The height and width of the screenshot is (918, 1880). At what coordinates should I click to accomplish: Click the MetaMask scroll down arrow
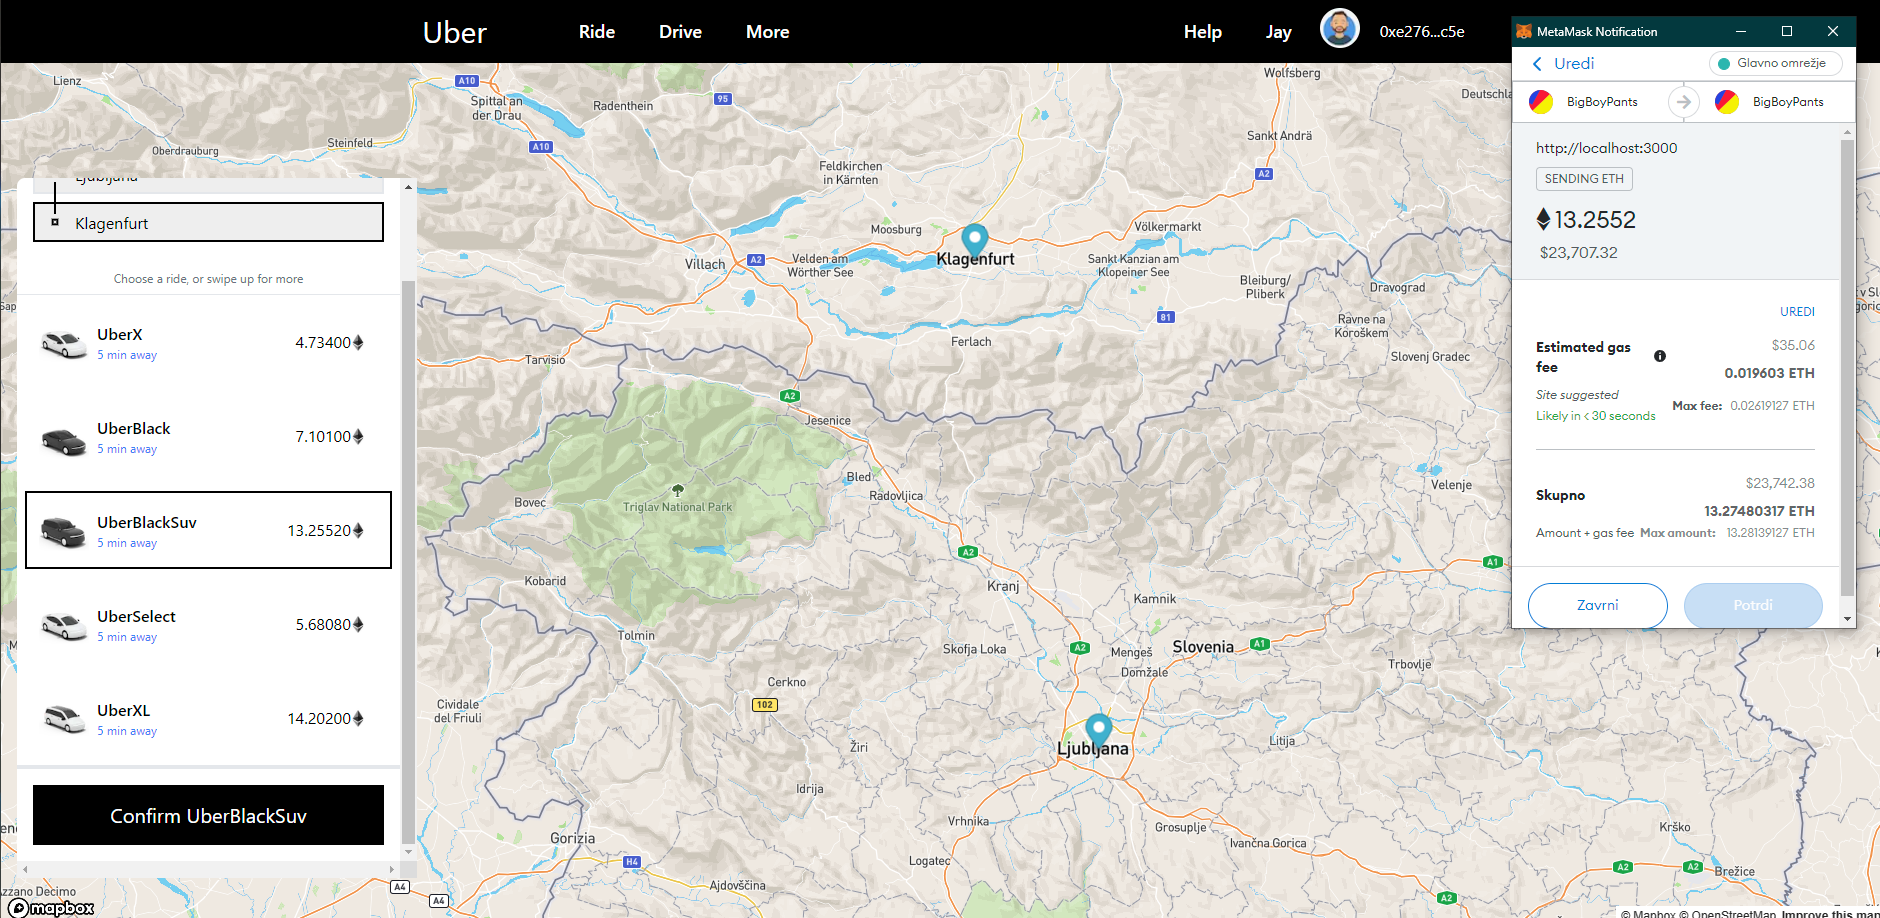click(1847, 619)
